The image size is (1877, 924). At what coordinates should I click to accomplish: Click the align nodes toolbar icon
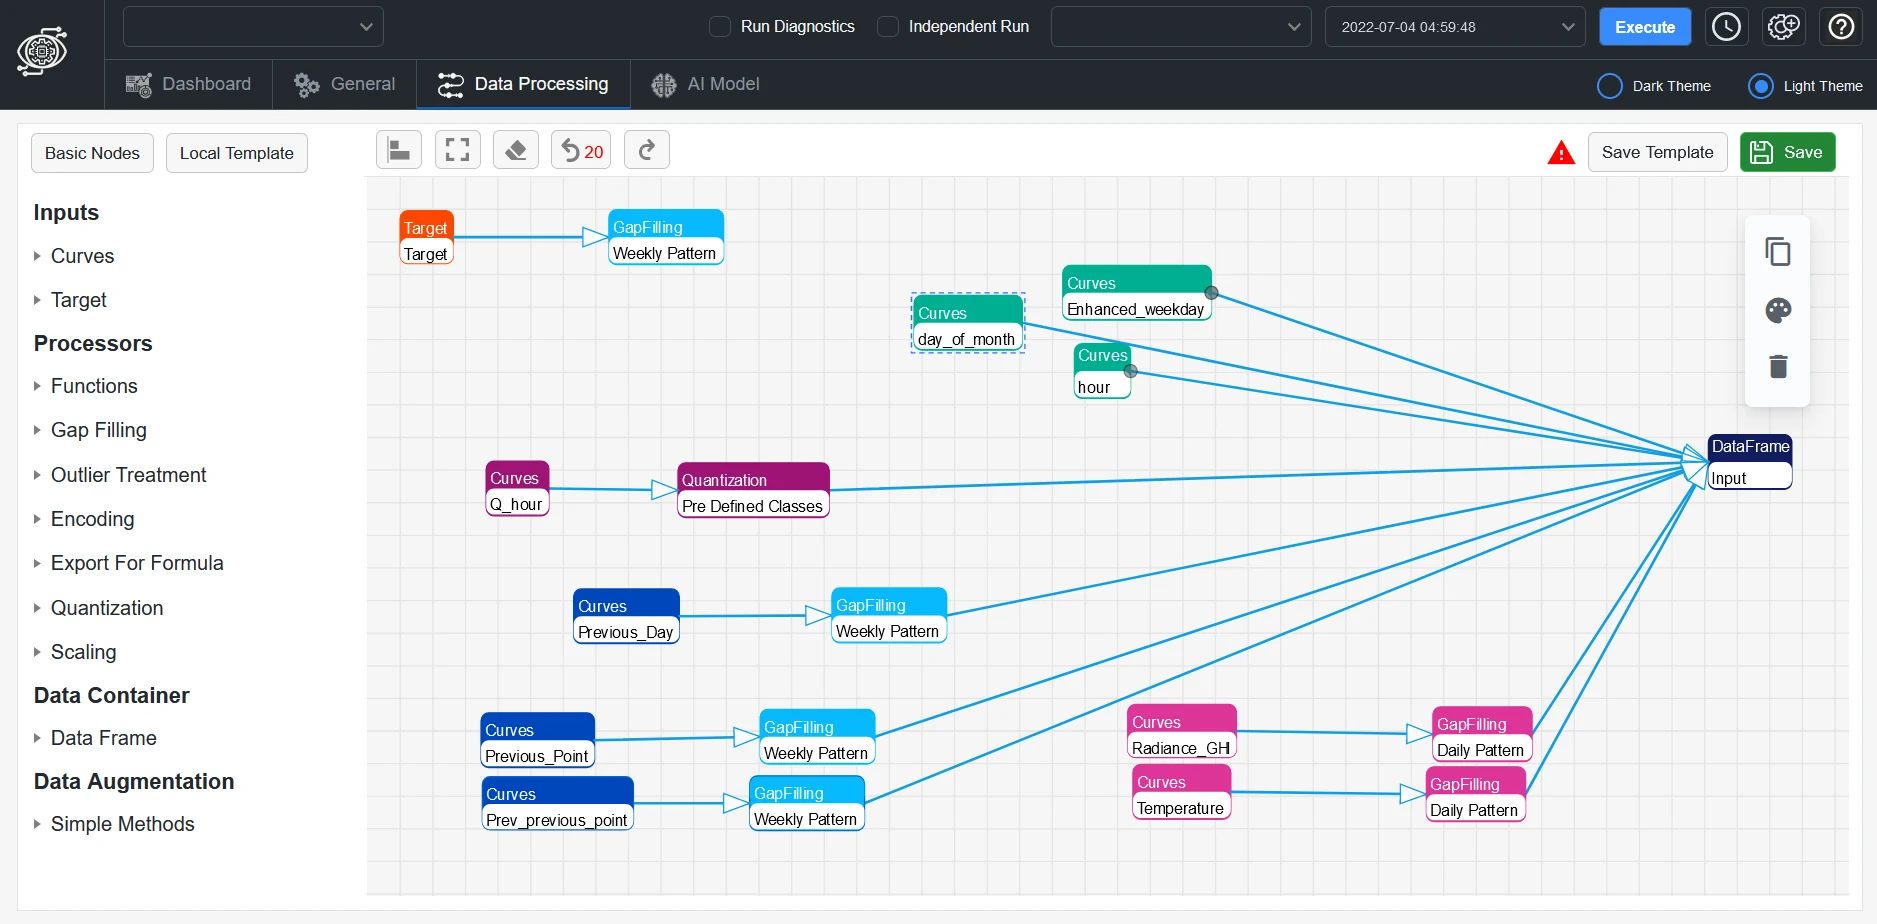(399, 150)
